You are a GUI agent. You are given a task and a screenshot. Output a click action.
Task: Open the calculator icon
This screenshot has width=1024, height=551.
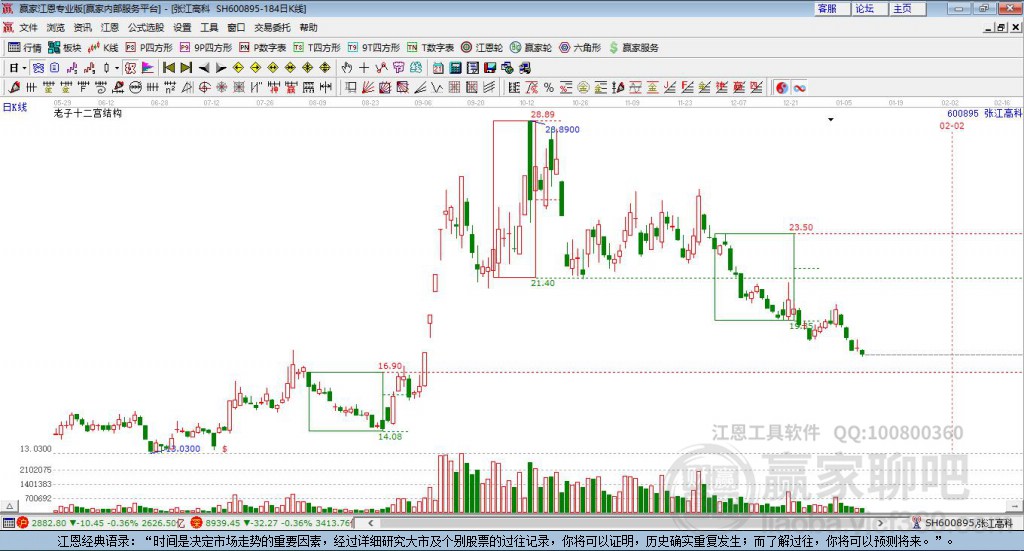coord(455,68)
